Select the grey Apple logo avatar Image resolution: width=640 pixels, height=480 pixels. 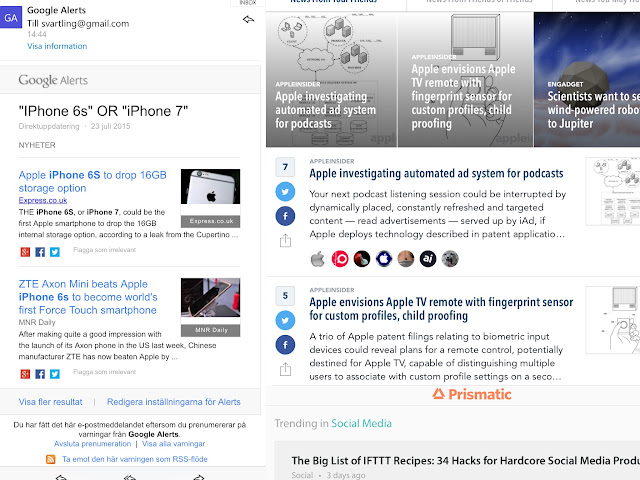tap(318, 259)
